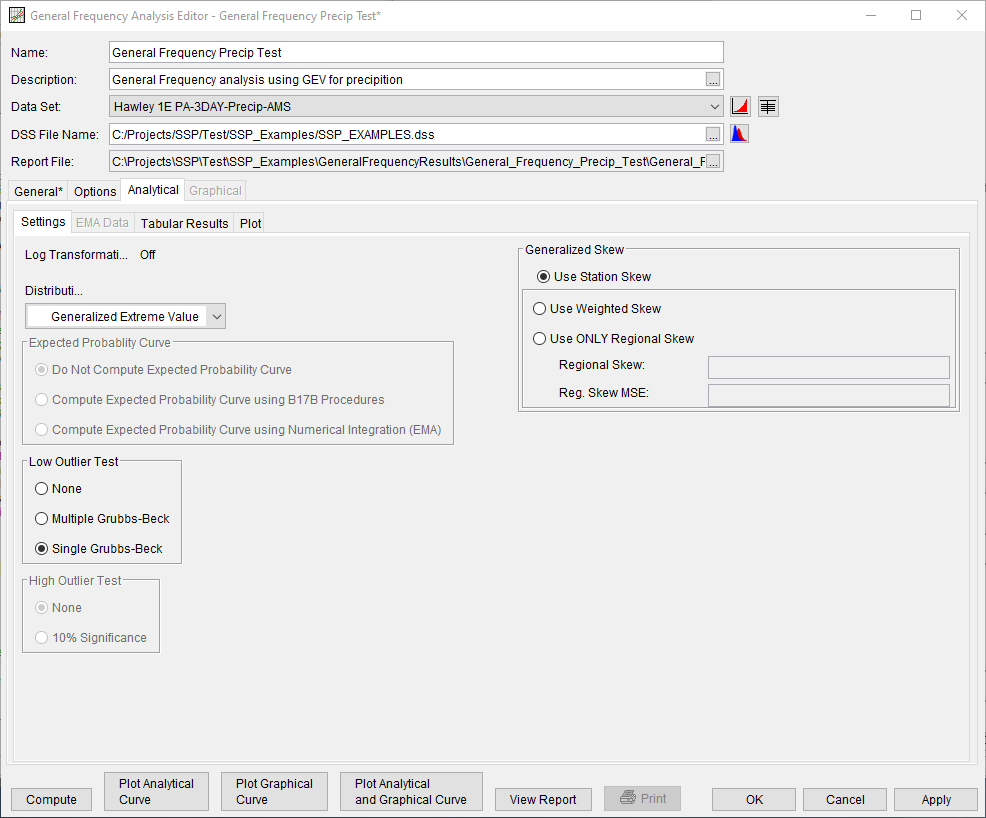Click into the Name text field
986x818 pixels.
[415, 52]
